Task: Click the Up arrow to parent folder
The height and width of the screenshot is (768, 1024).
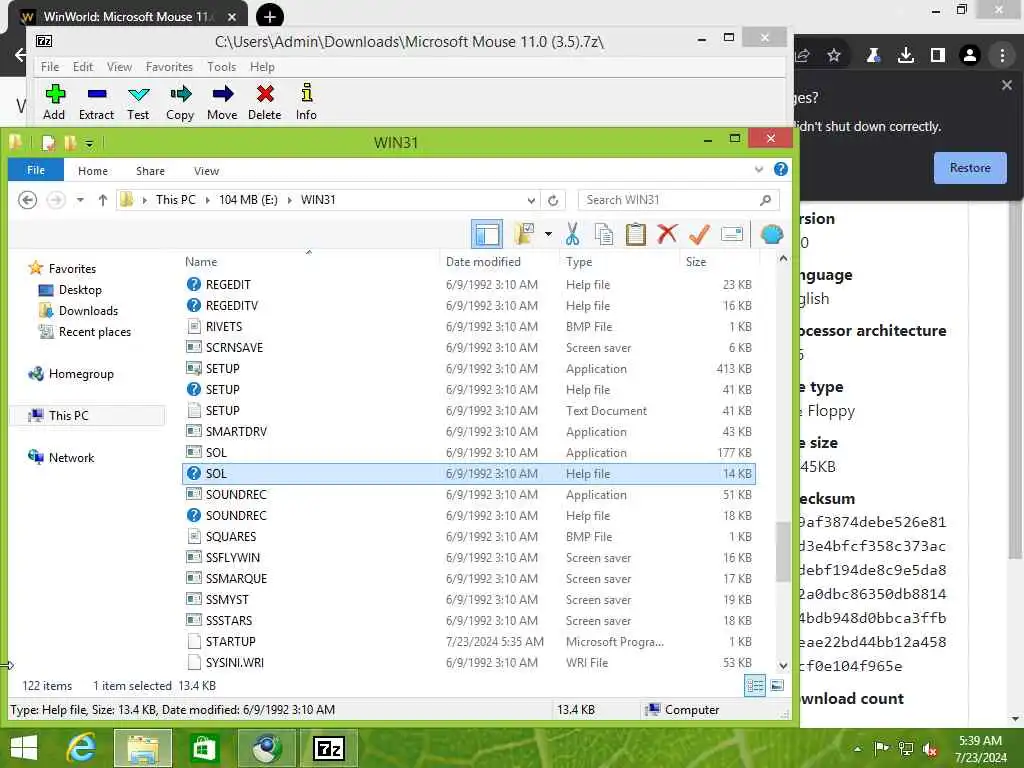Action: click(x=103, y=200)
